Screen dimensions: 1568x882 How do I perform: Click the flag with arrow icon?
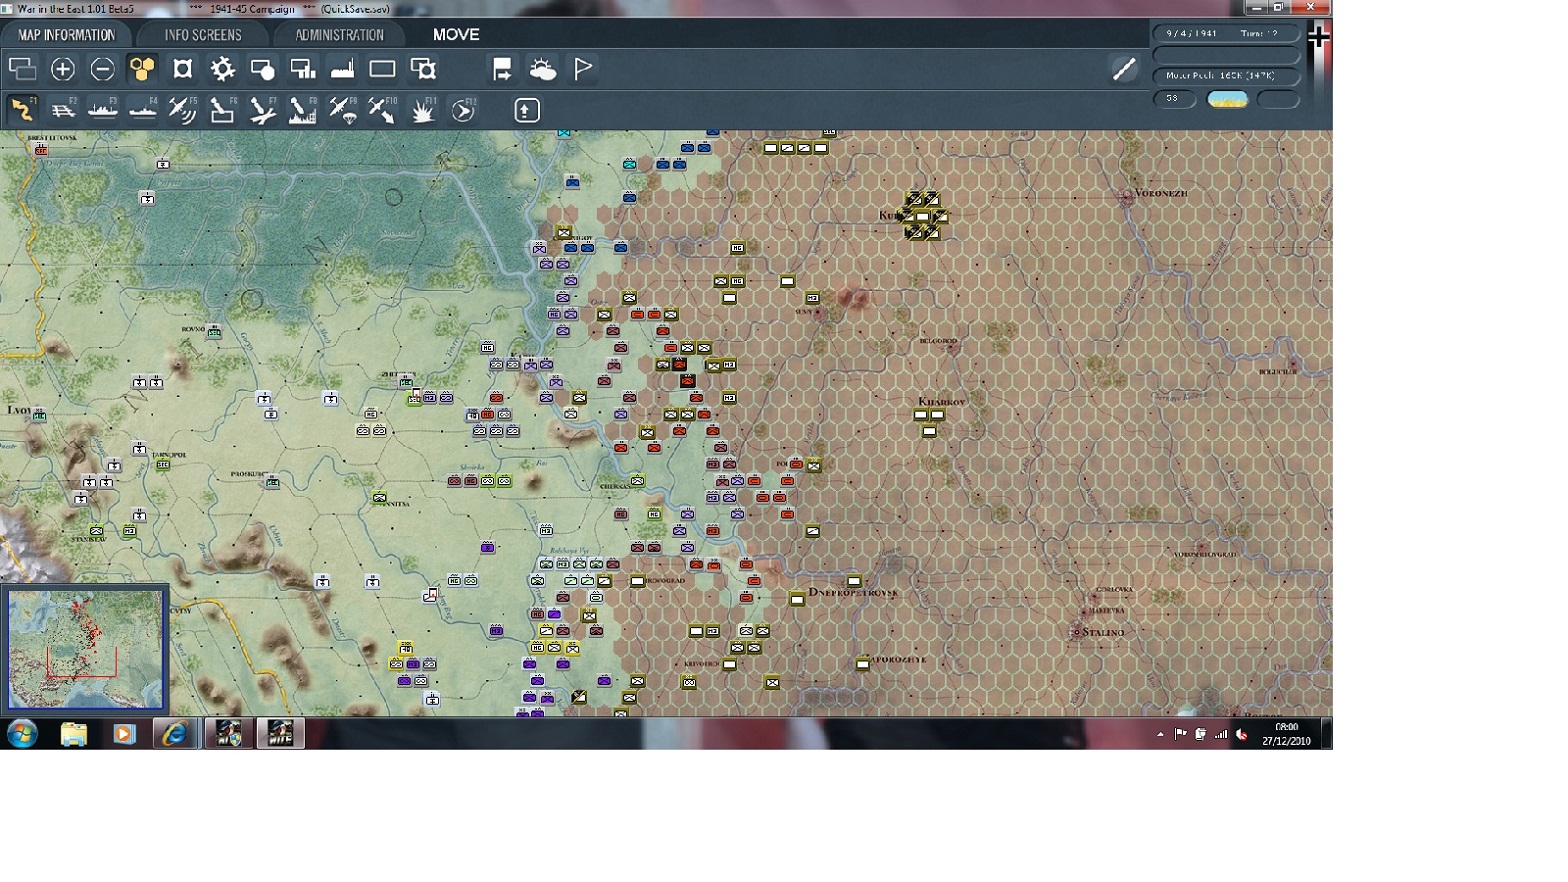(502, 69)
